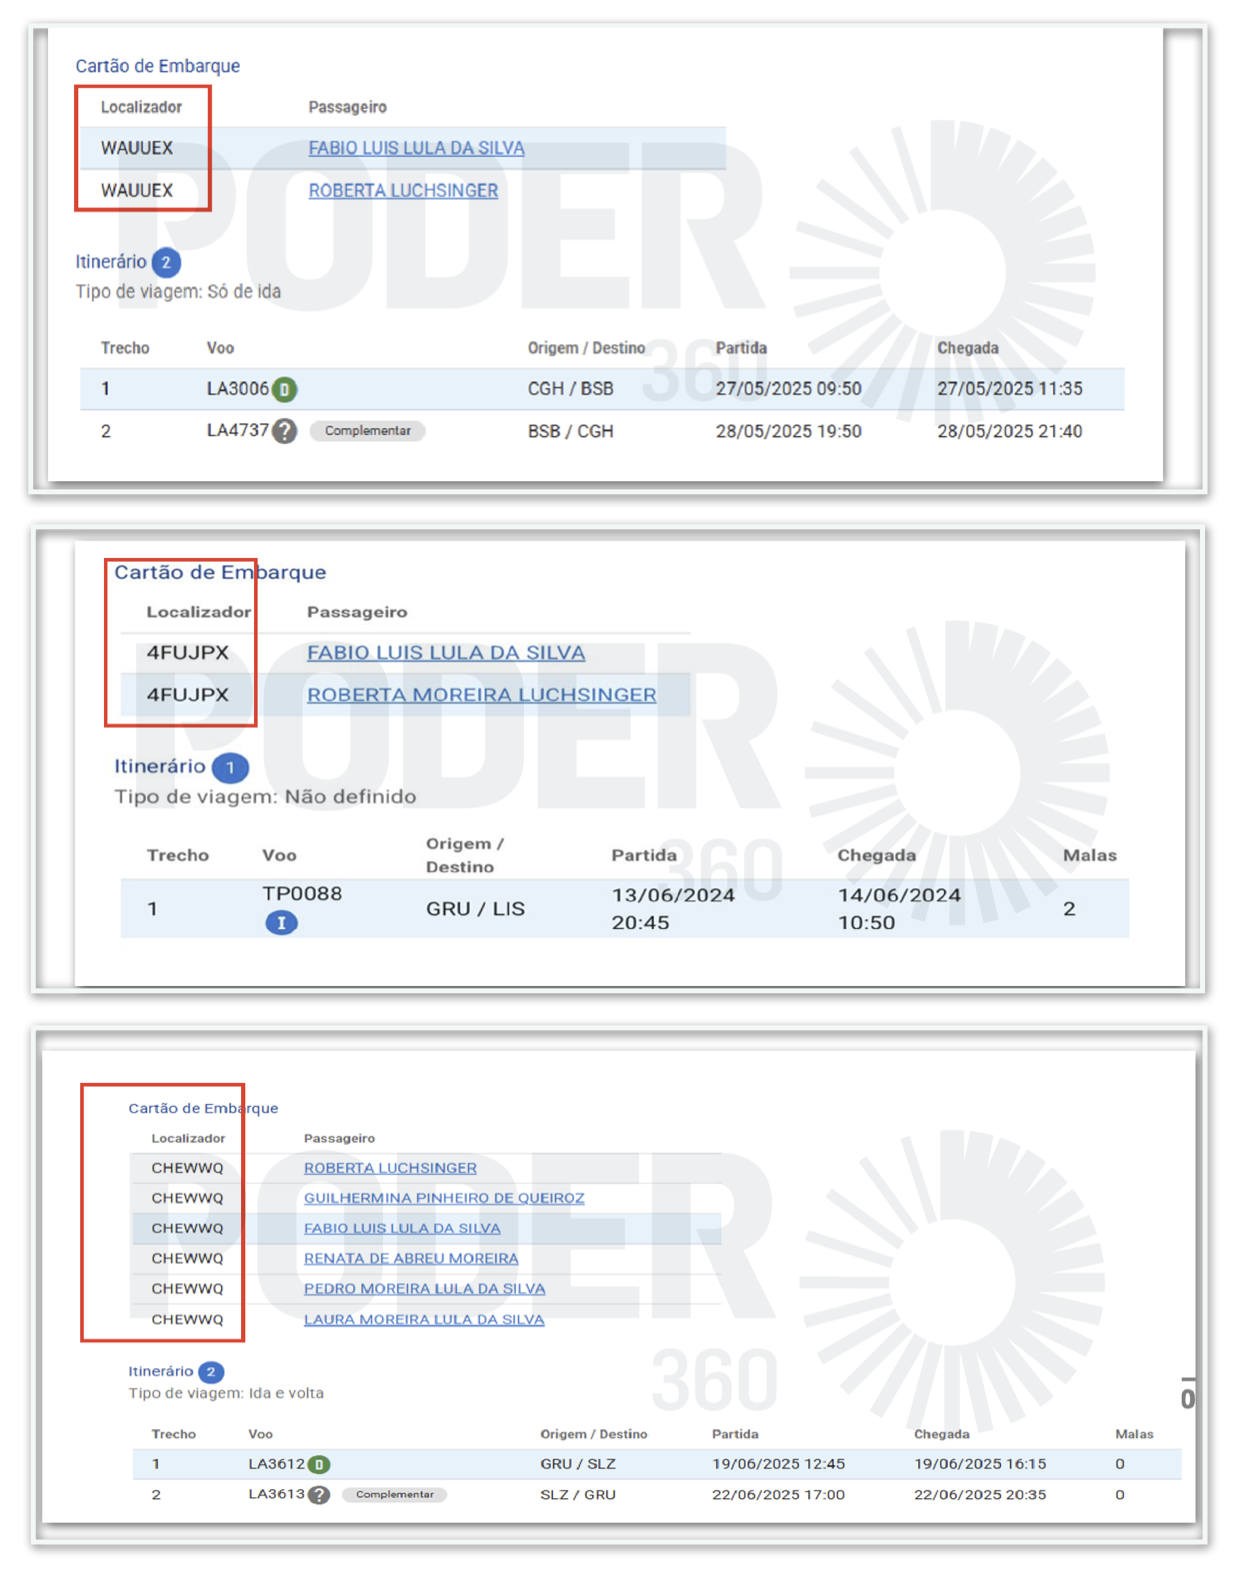Open the Renata de Abreu Moreira link
This screenshot has height=1572, width=1234.
411,1258
